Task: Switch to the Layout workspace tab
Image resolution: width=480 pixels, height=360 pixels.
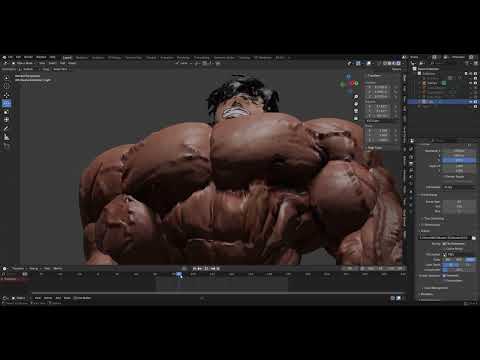Action: (x=67, y=57)
